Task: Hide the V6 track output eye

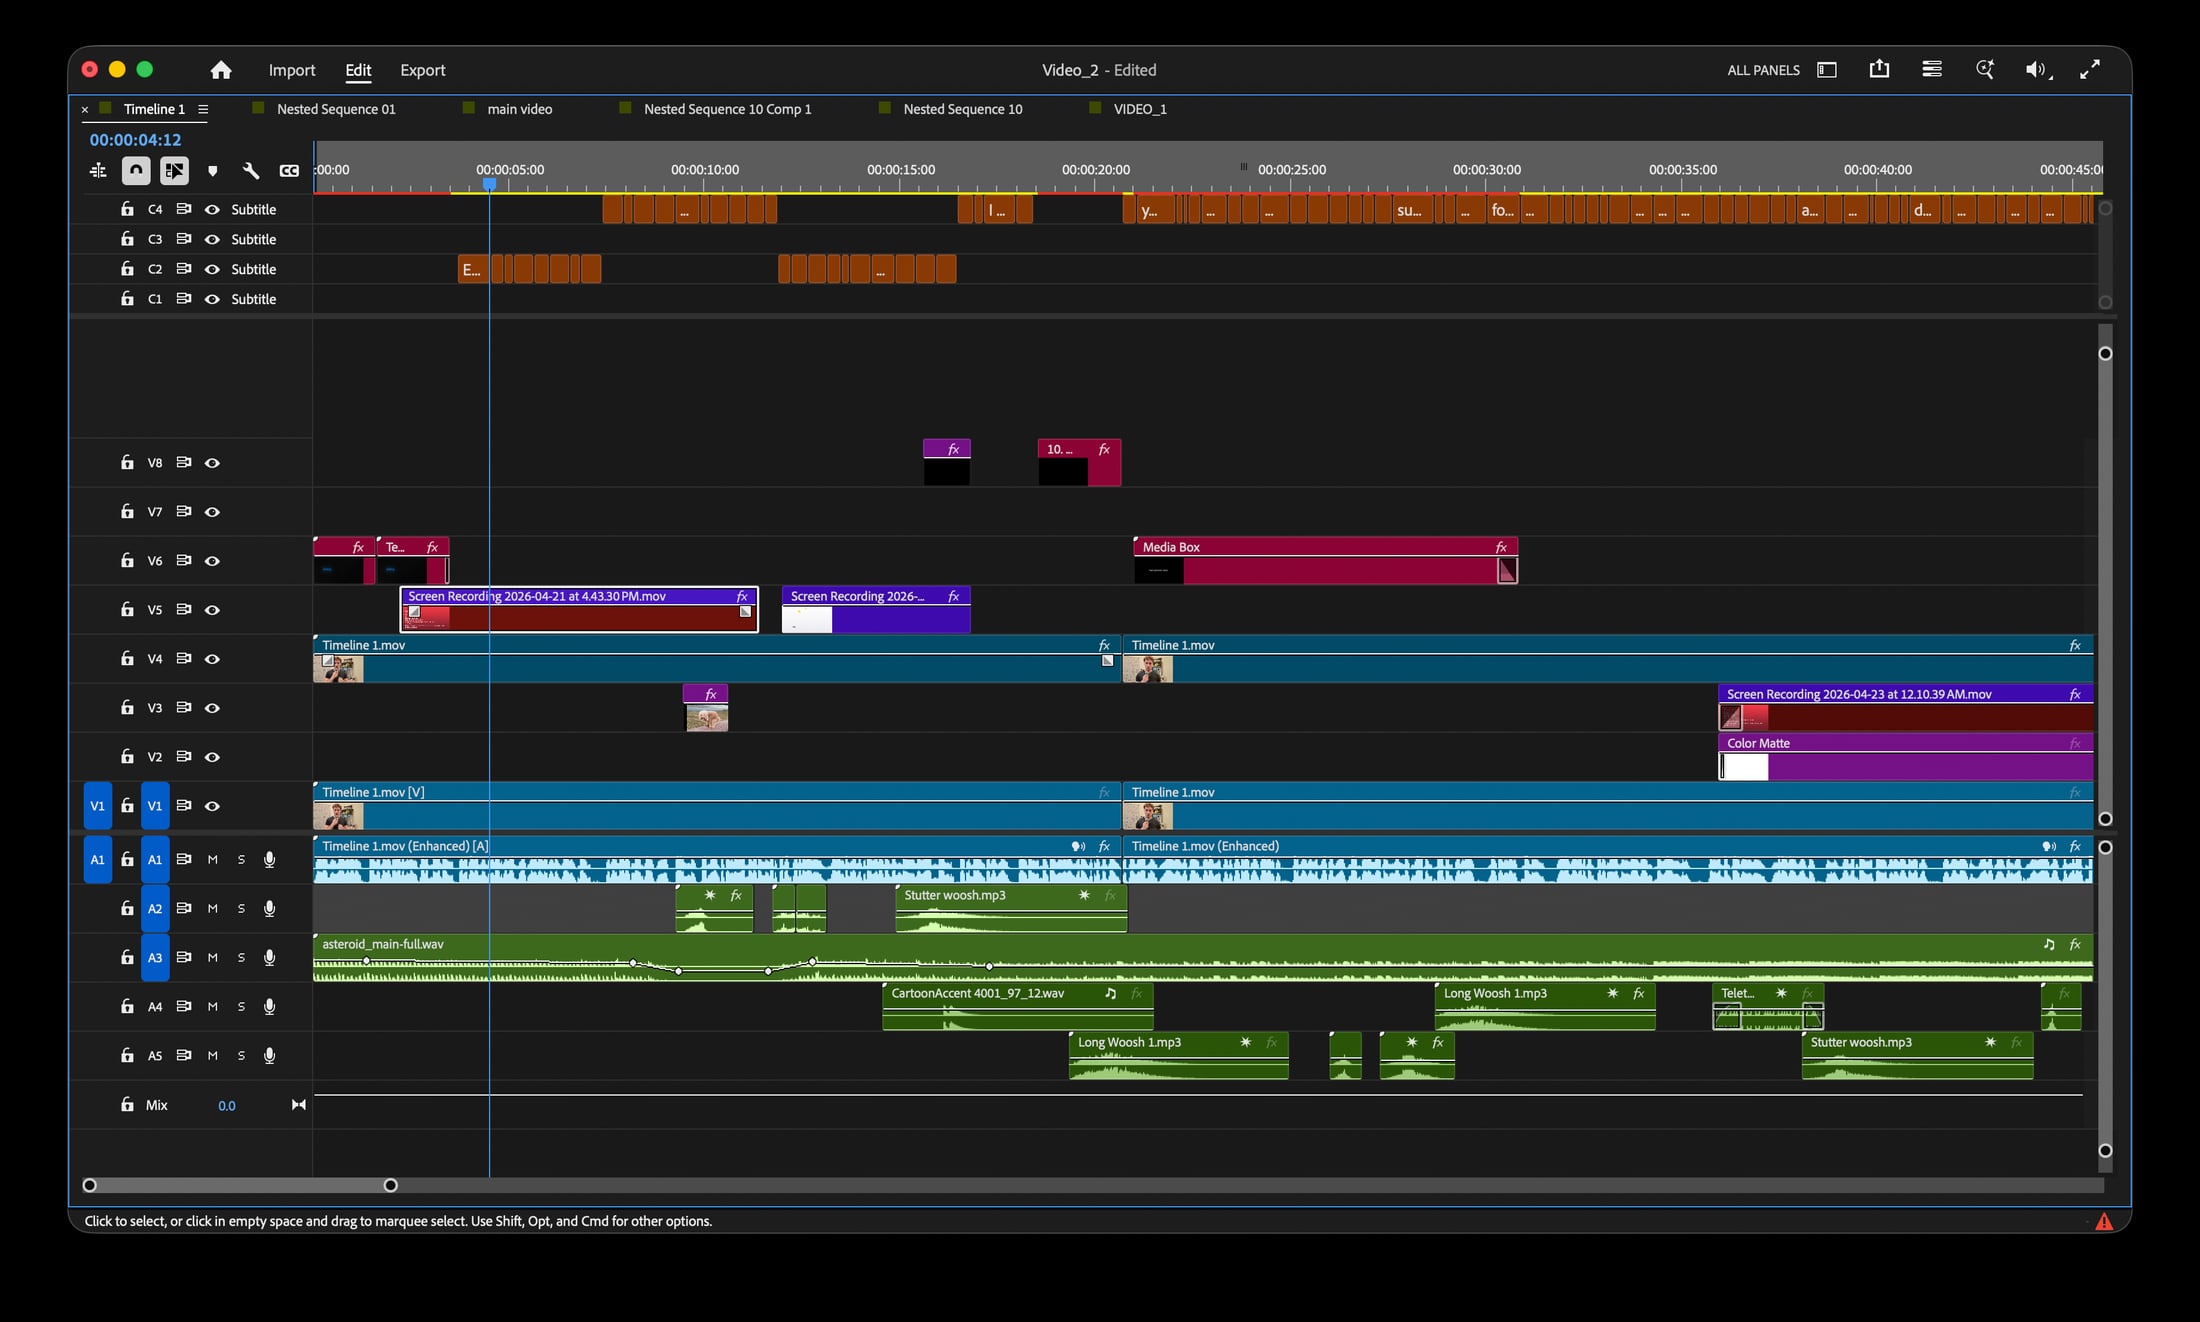Action: tap(212, 560)
